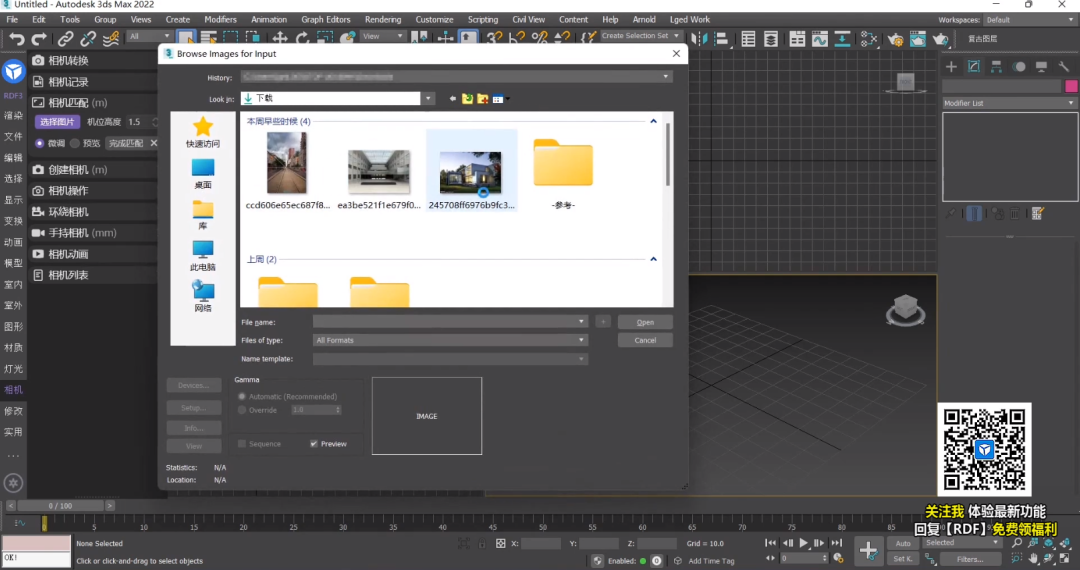Open the Graph Editors menu

(x=326, y=20)
